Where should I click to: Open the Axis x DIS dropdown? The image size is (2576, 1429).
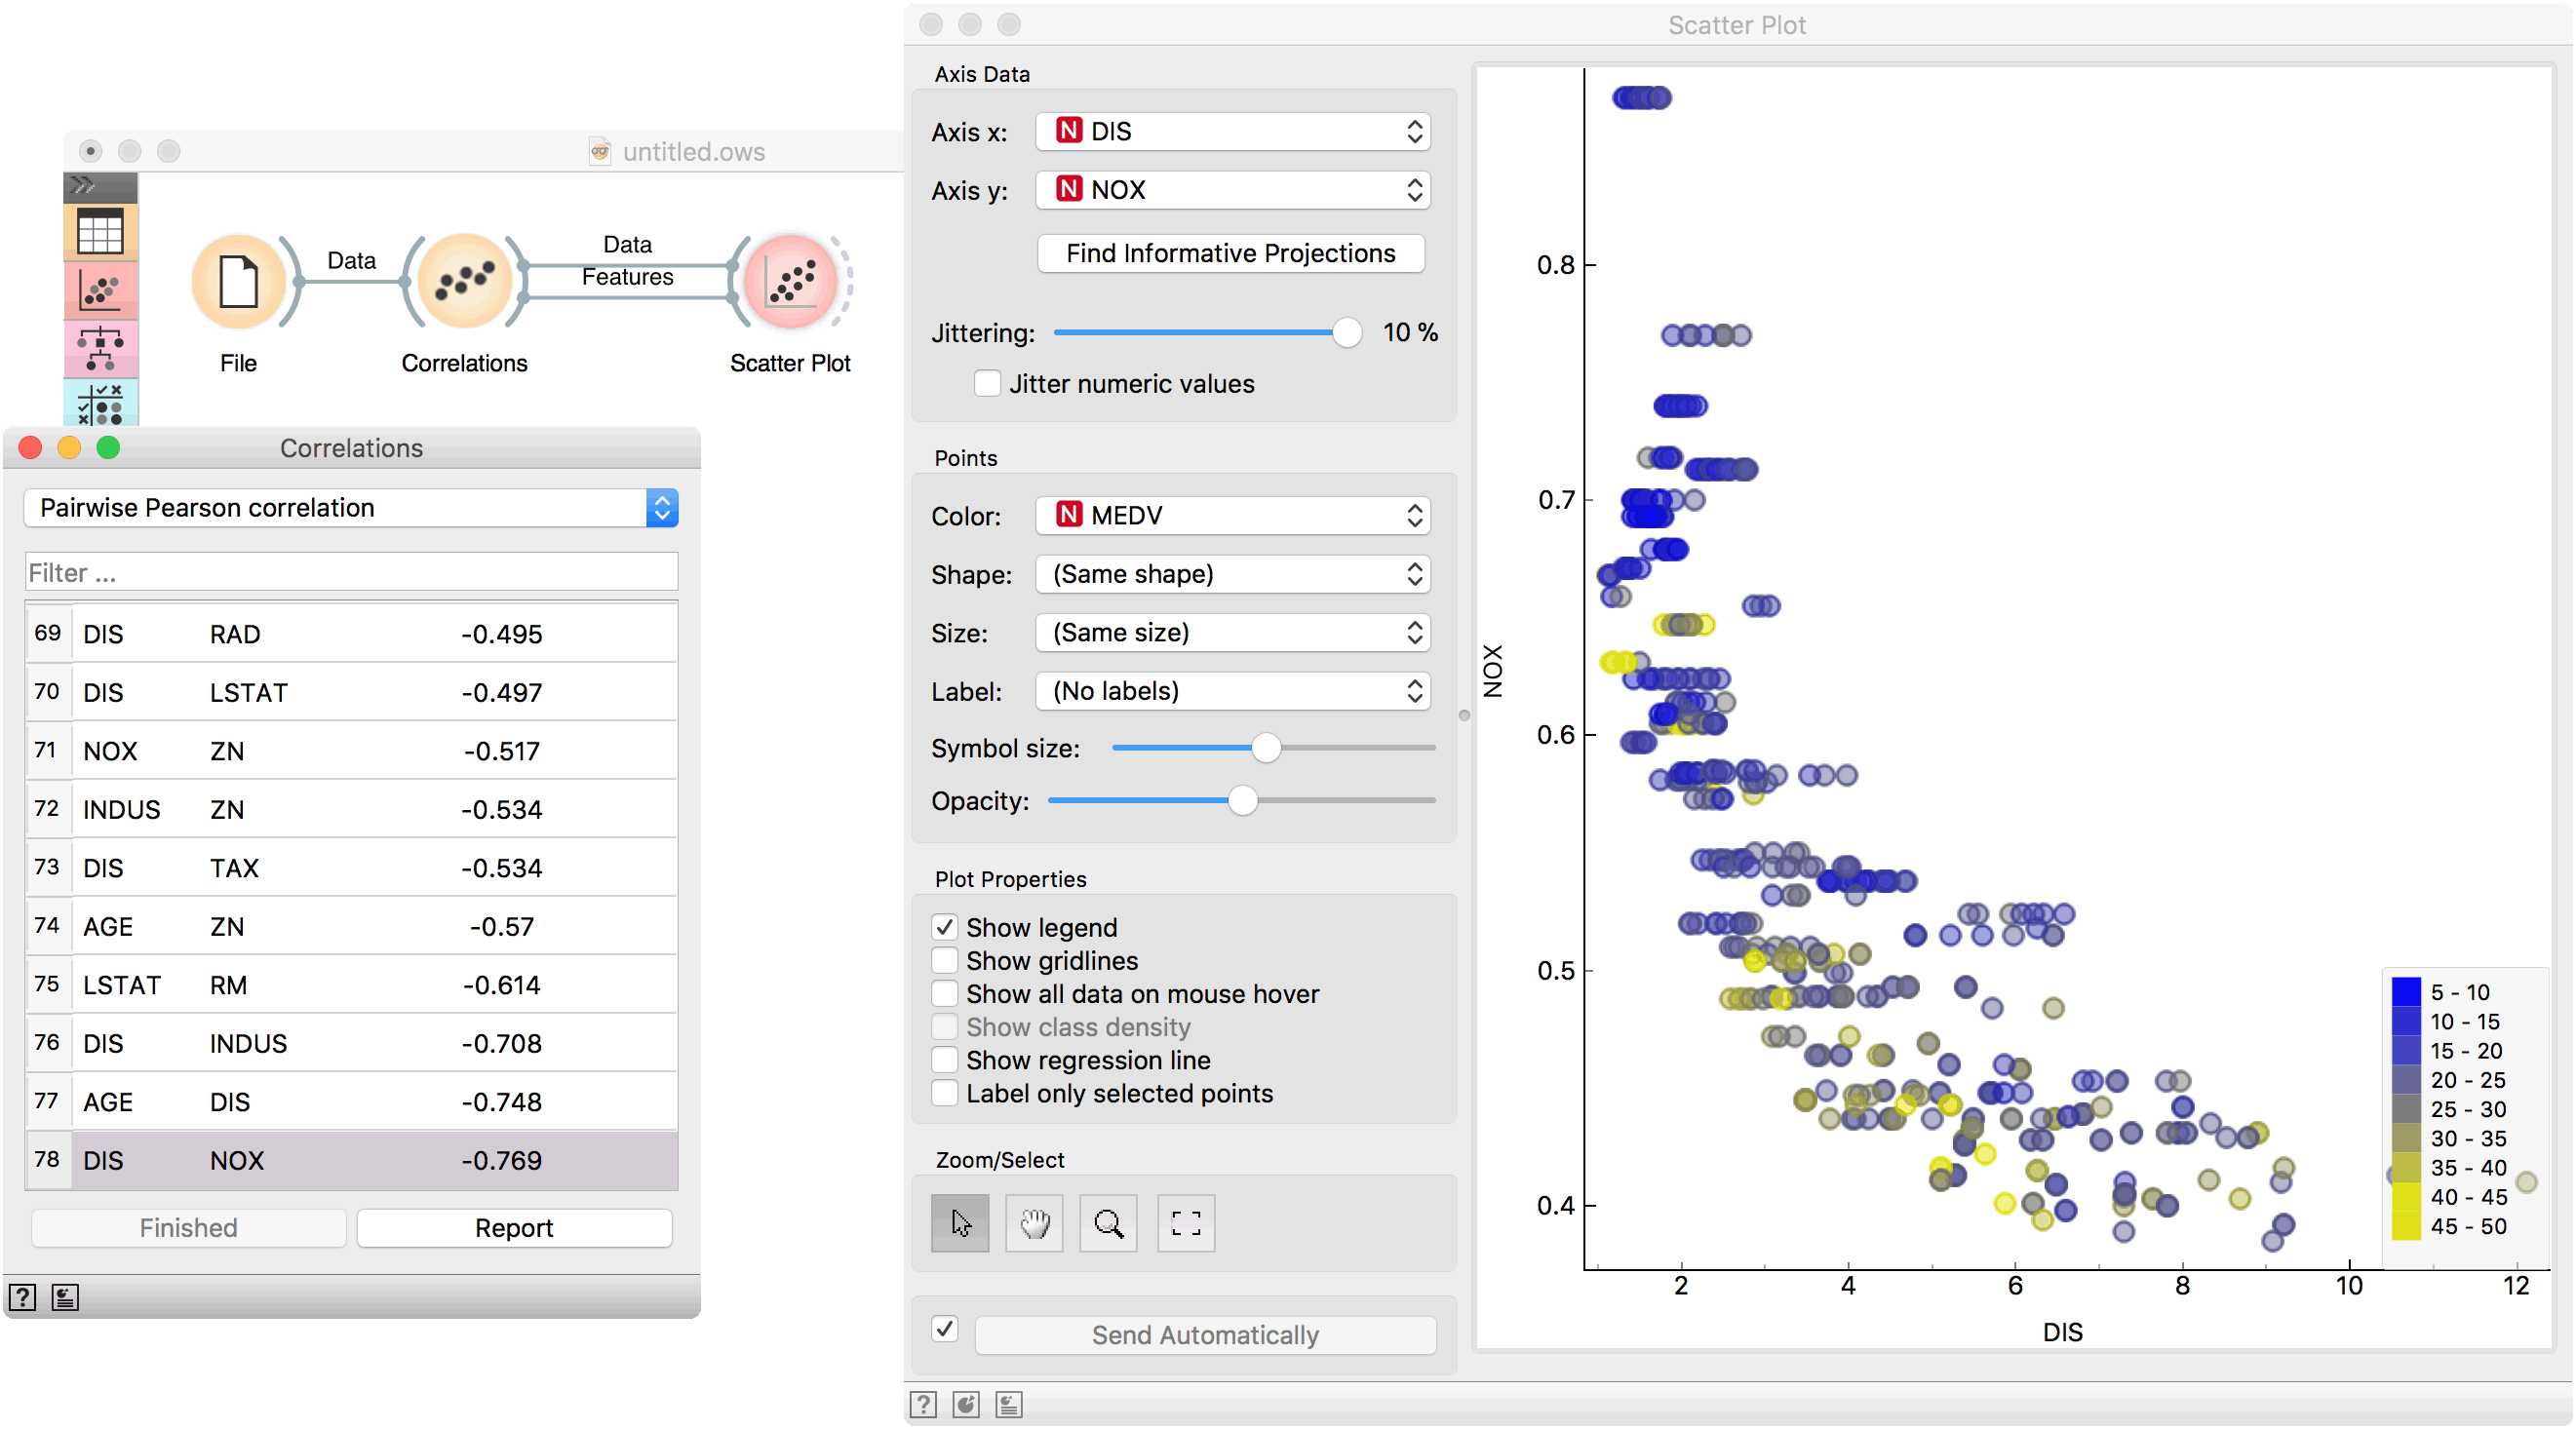(1232, 131)
